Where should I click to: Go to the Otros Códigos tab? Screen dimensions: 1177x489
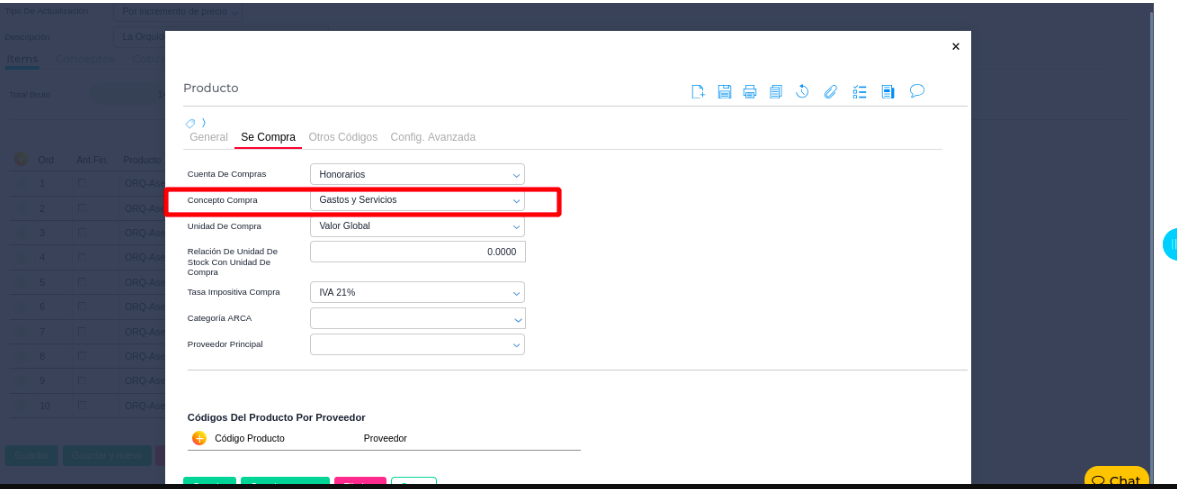point(343,137)
